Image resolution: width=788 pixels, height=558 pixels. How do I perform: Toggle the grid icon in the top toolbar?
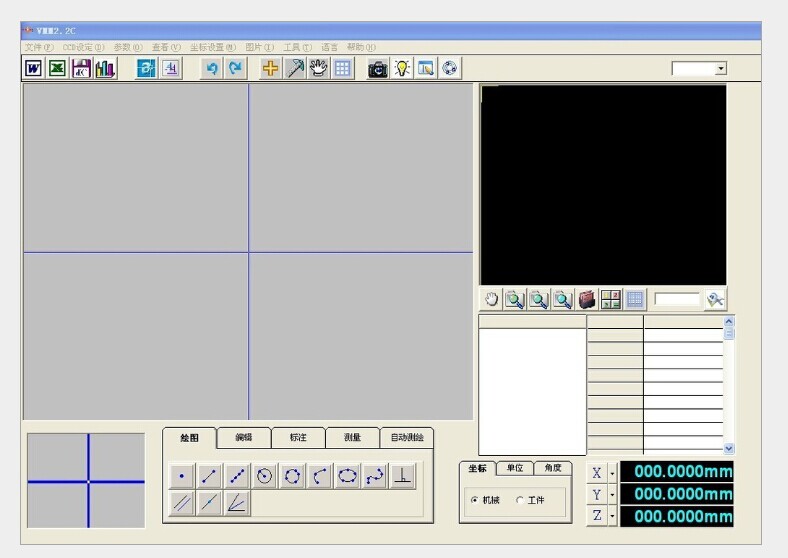[342, 68]
